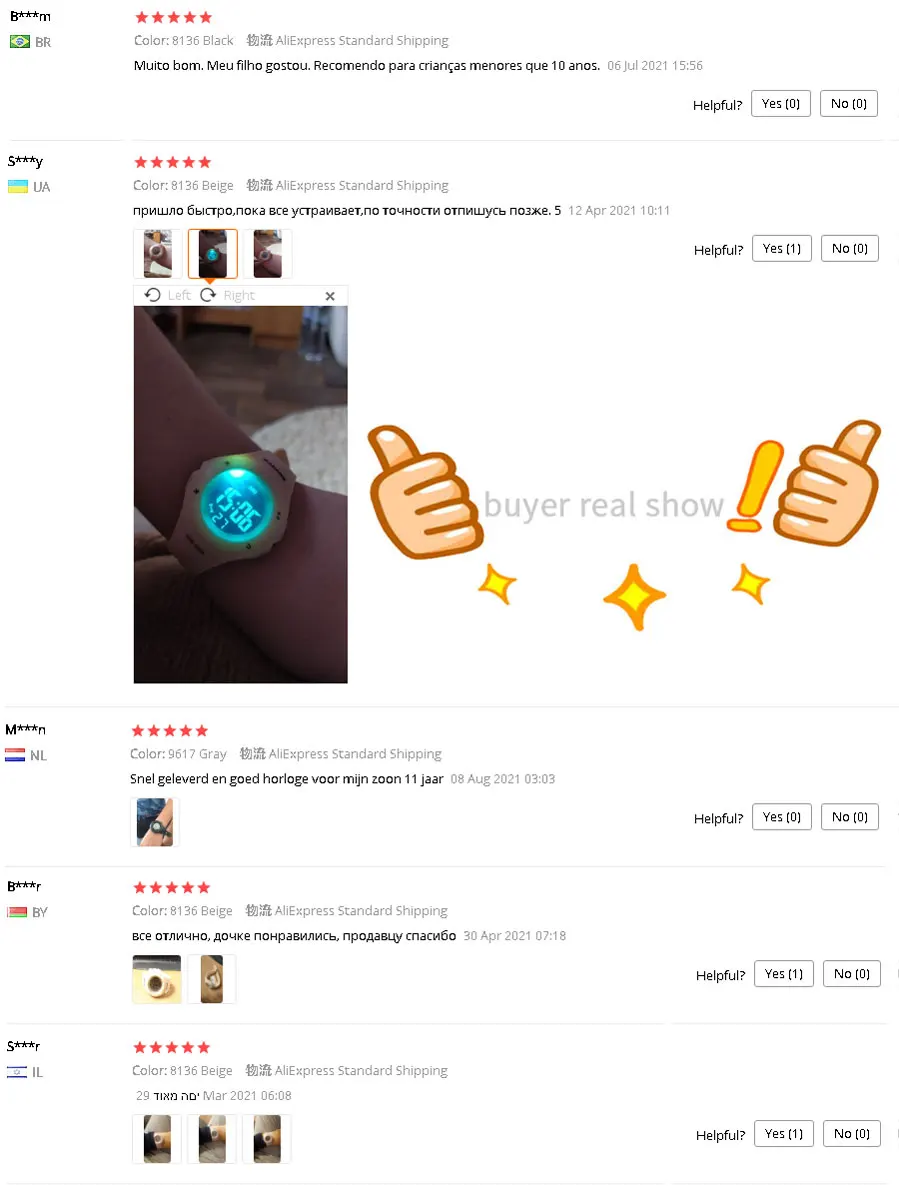Screen dimensions: 899x1193
Task: Rotate the enlarged photo right
Action: point(227,295)
